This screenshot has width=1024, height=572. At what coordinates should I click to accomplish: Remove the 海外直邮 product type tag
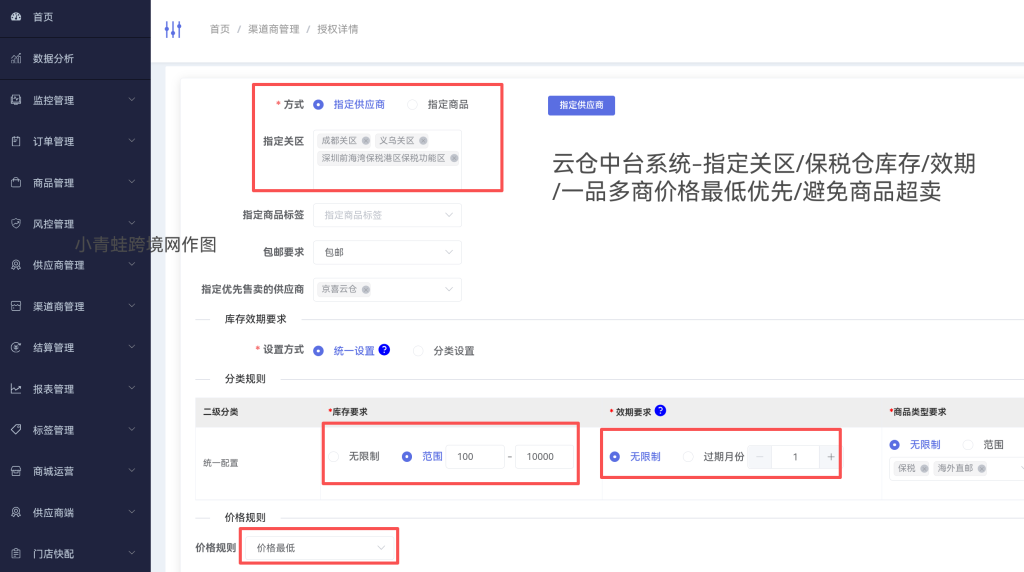click(x=982, y=468)
